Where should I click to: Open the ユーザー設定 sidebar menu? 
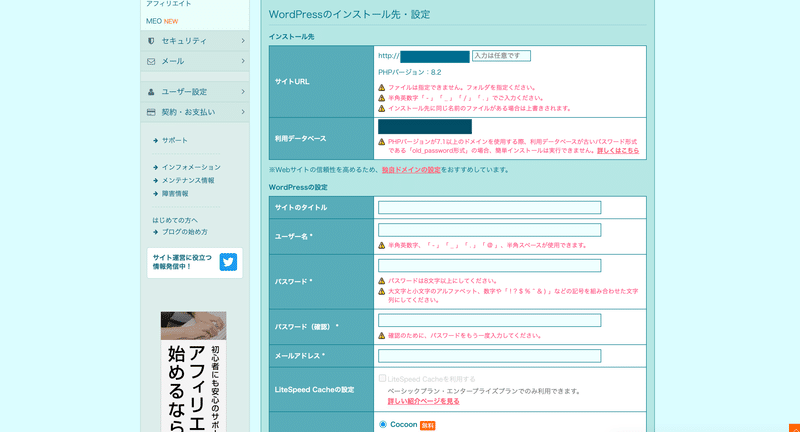click(x=195, y=92)
